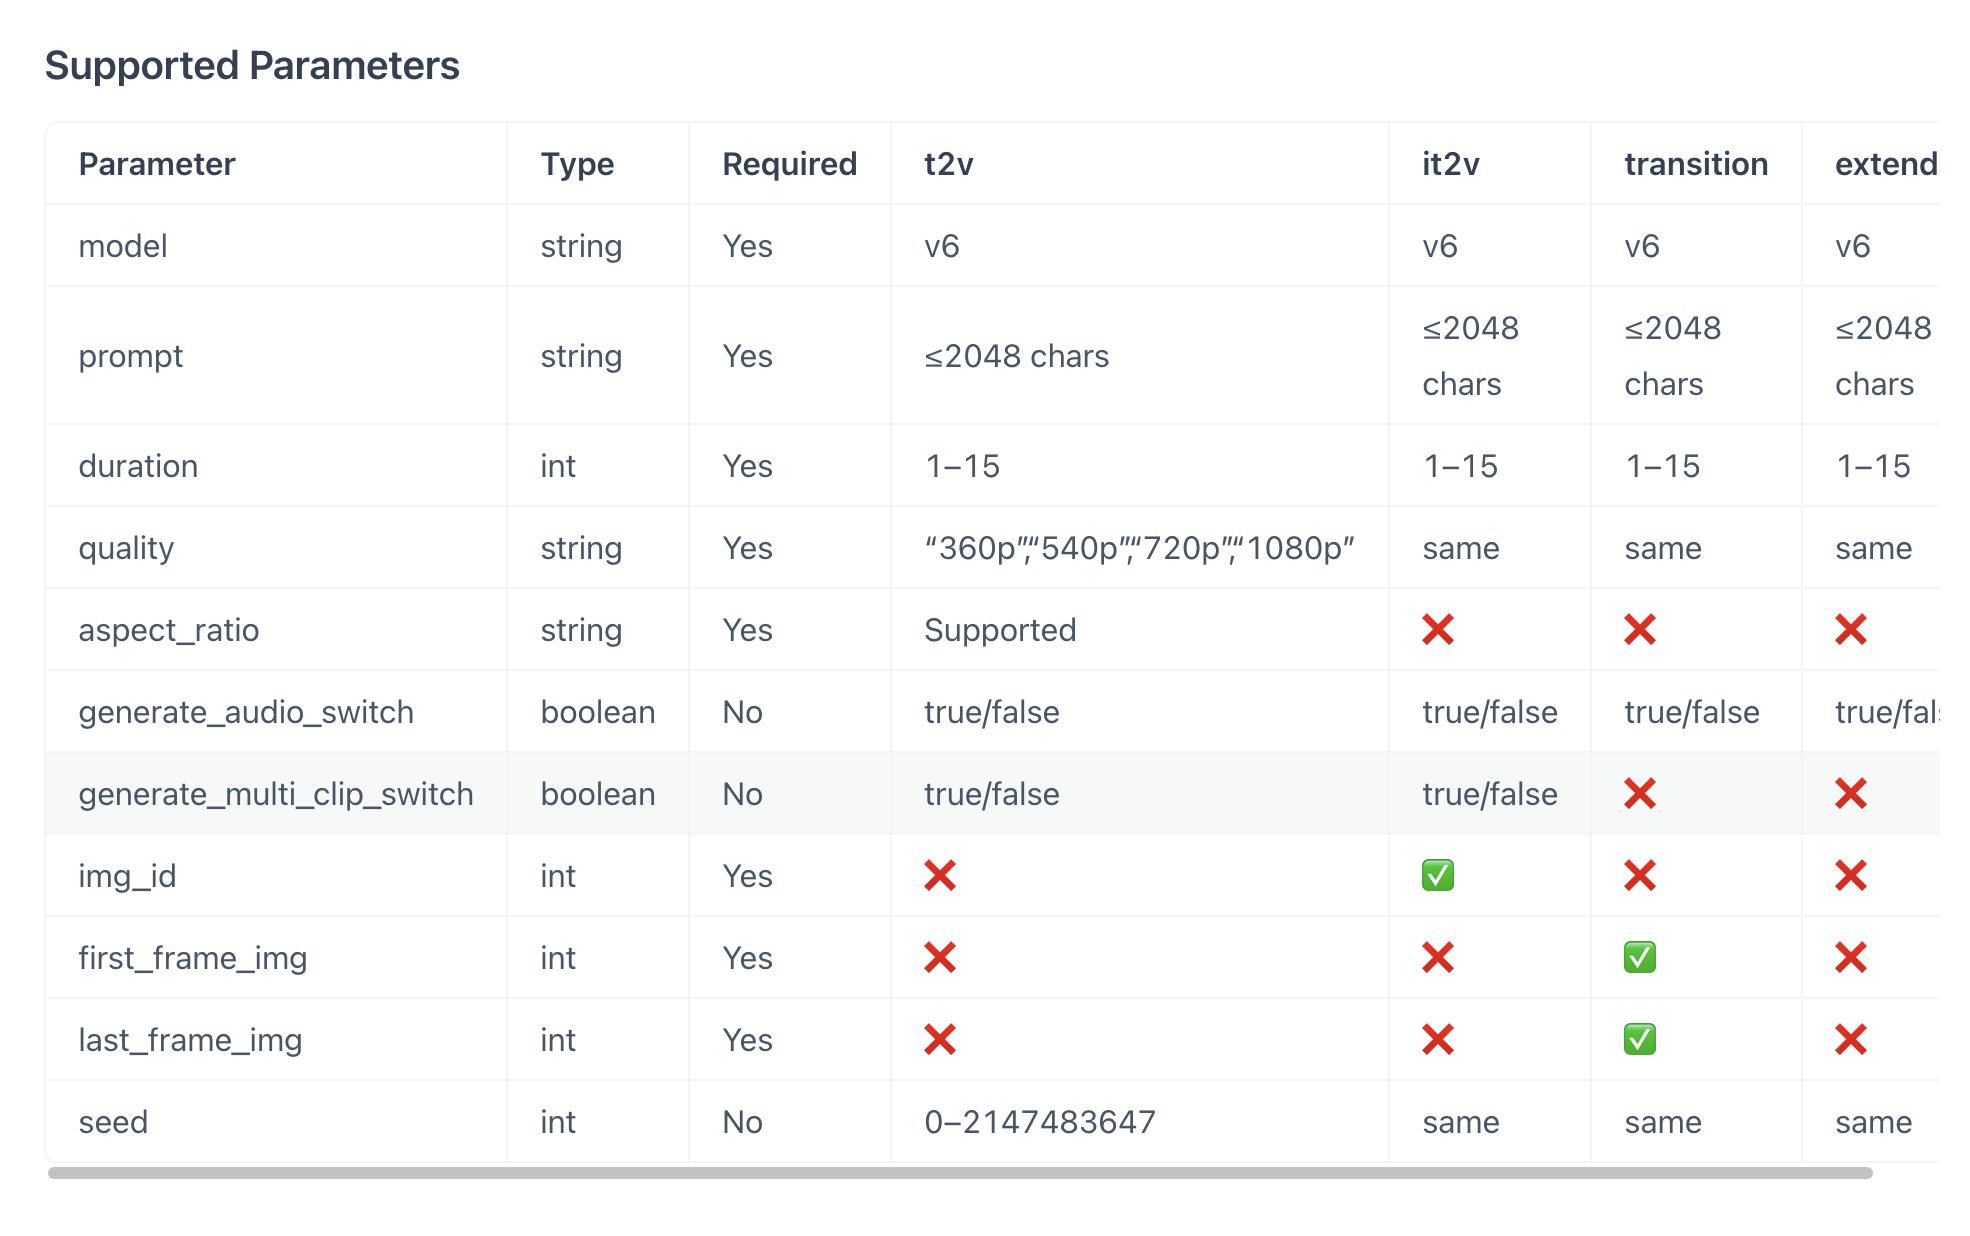
Task: Click the generate_audio_switch parameter name
Action: click(x=246, y=712)
